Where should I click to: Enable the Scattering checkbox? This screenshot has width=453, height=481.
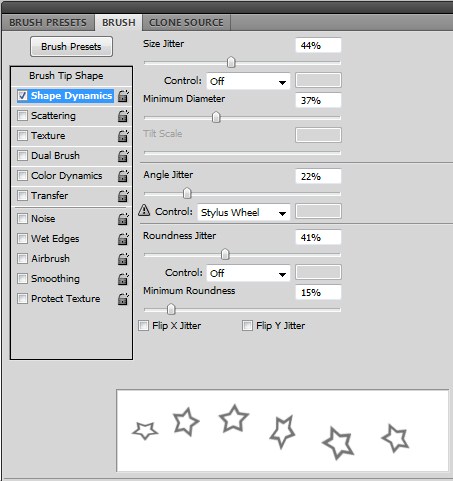22,116
